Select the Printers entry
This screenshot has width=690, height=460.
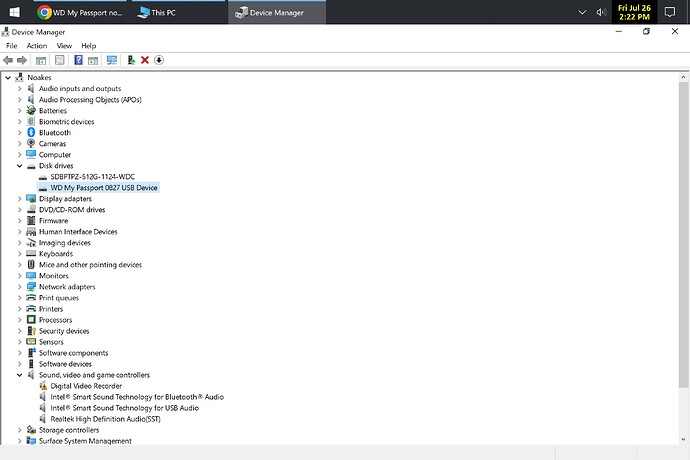[51, 309]
